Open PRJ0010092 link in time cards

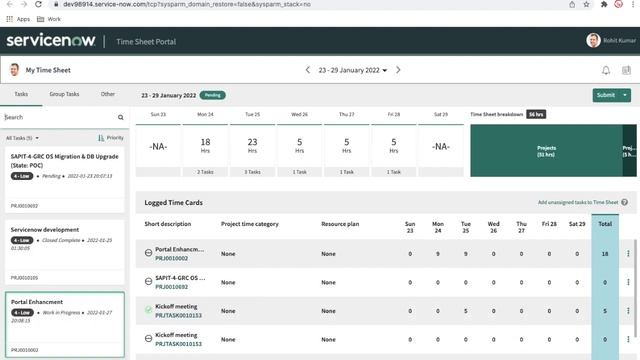coord(171,287)
